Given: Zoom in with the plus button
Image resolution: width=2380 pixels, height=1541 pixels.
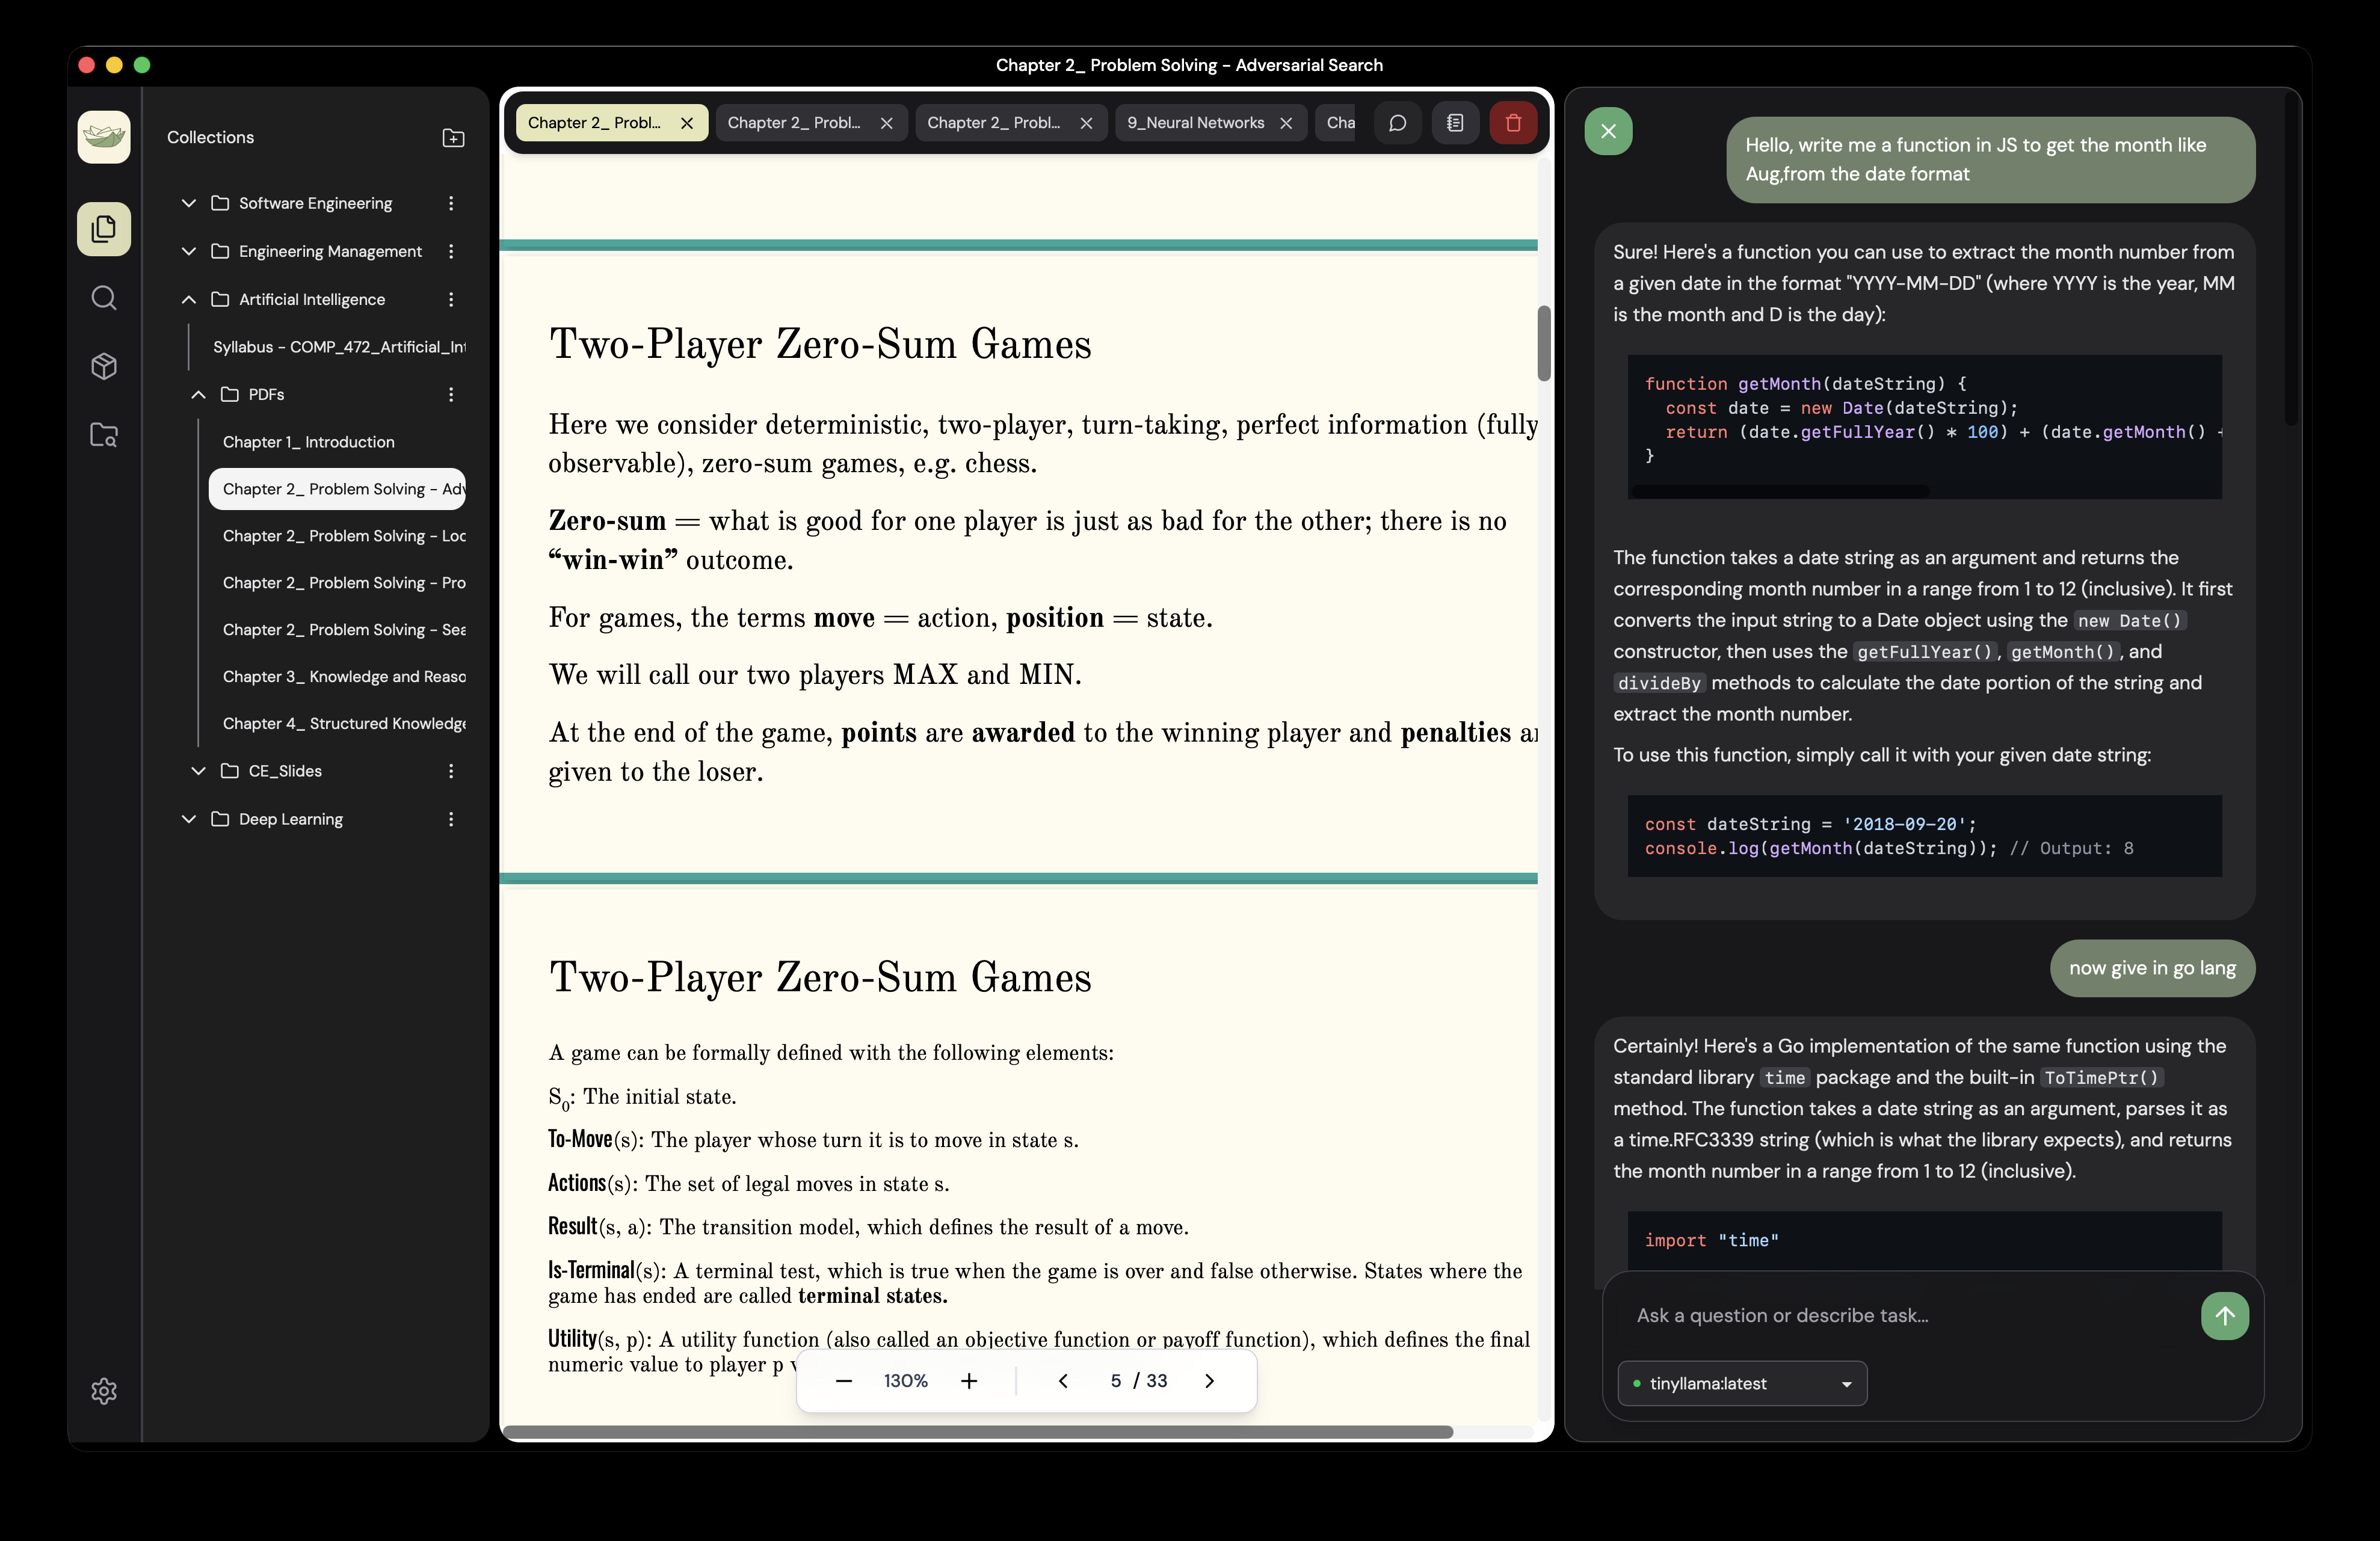Looking at the screenshot, I should [x=968, y=1381].
